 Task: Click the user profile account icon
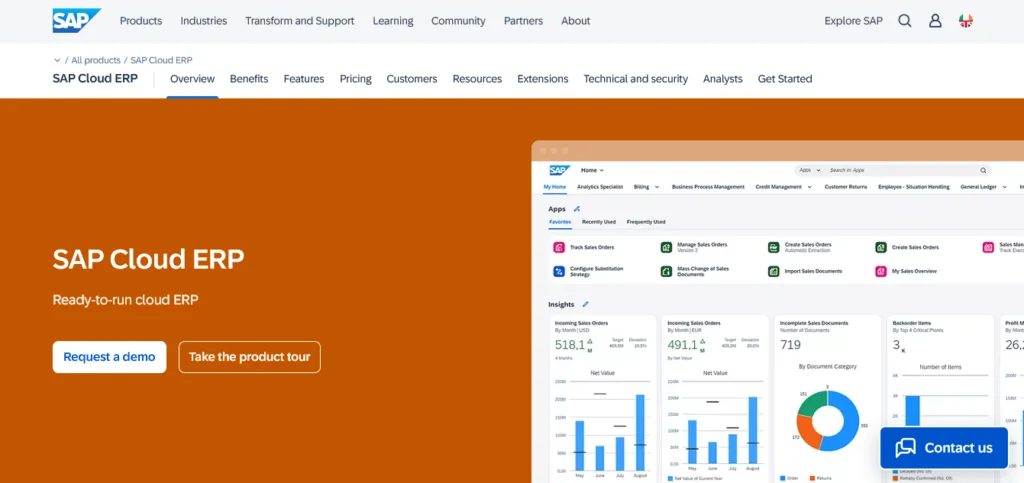[x=935, y=21]
